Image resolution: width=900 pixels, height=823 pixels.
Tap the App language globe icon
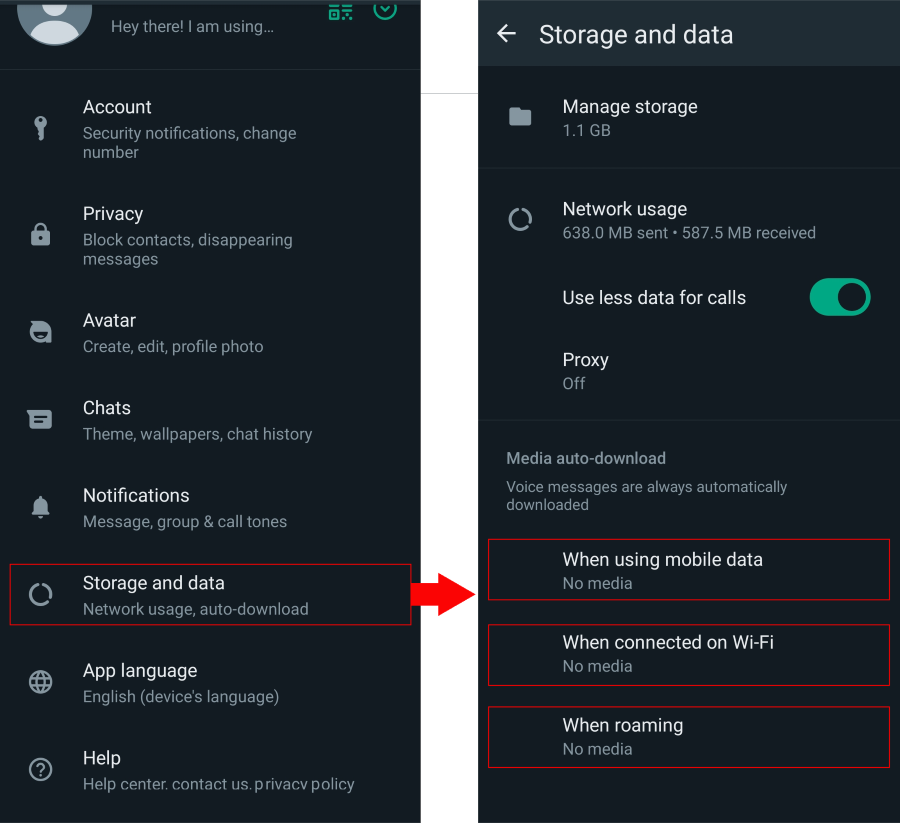pos(40,682)
